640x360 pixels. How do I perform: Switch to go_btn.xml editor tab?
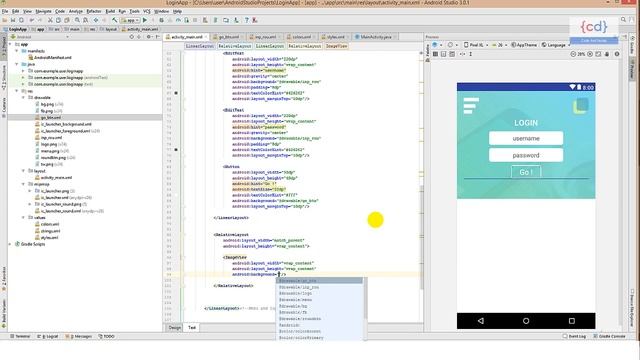click(x=229, y=37)
